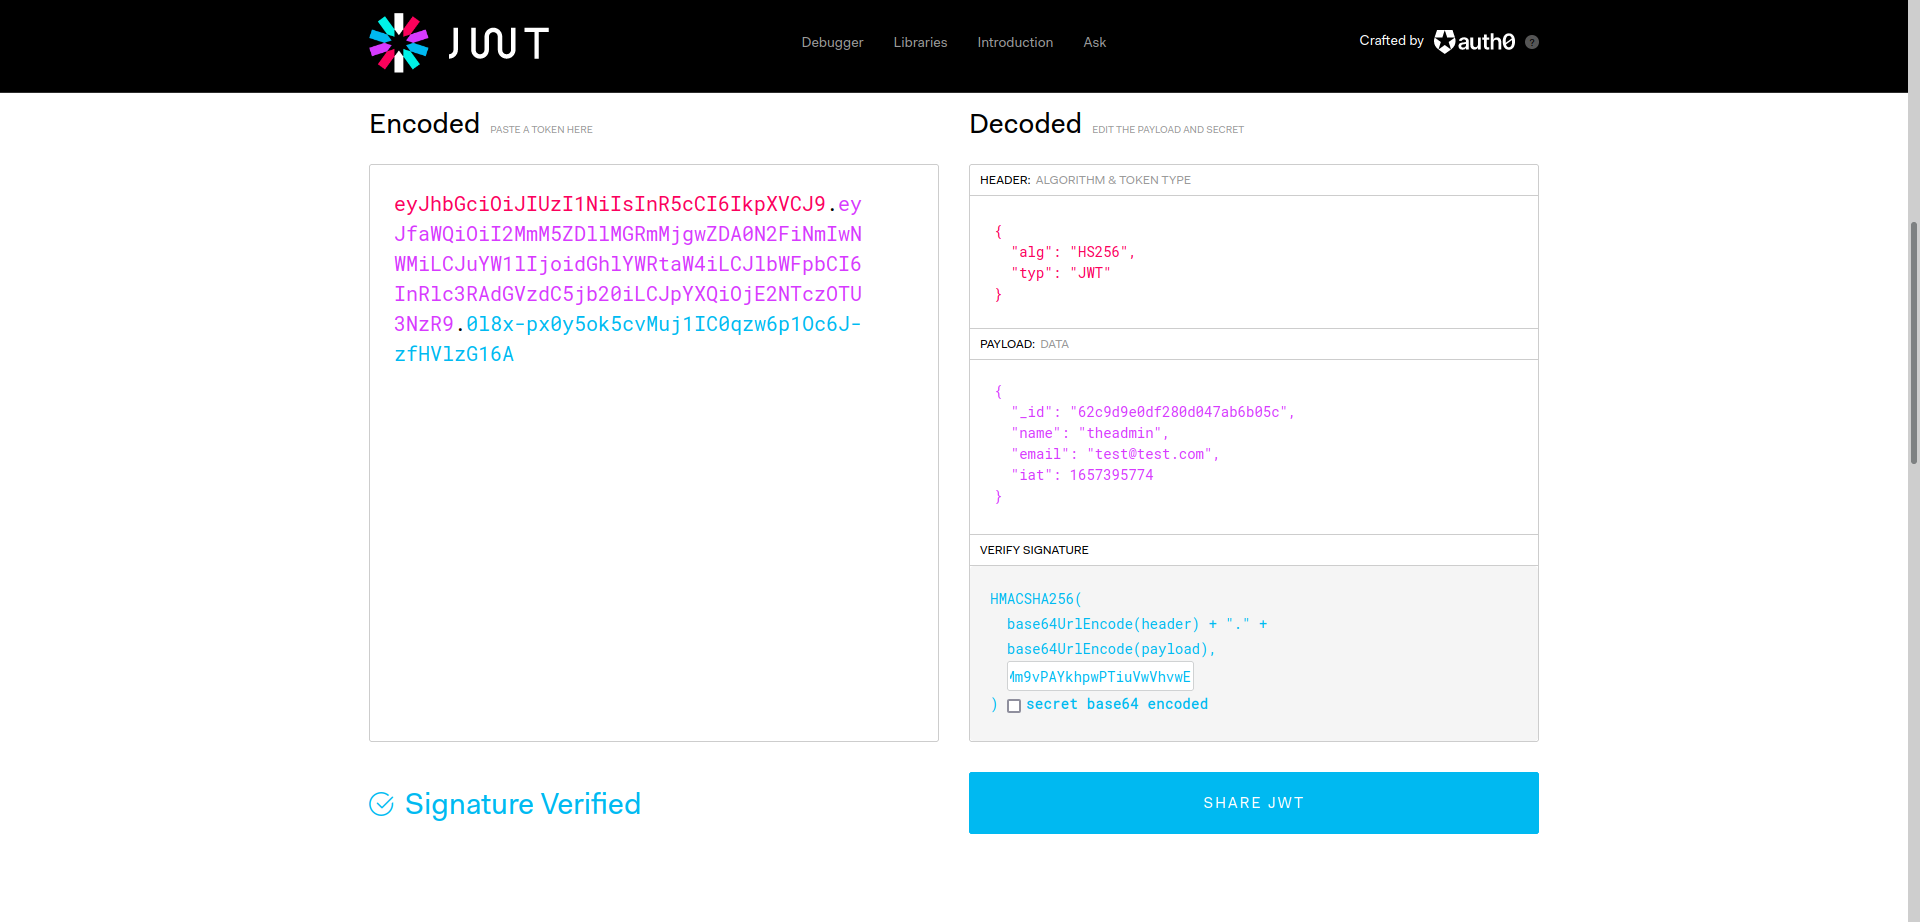The width and height of the screenshot is (1920, 922).
Task: Click the Signature Verified checkmark icon
Action: (x=381, y=804)
